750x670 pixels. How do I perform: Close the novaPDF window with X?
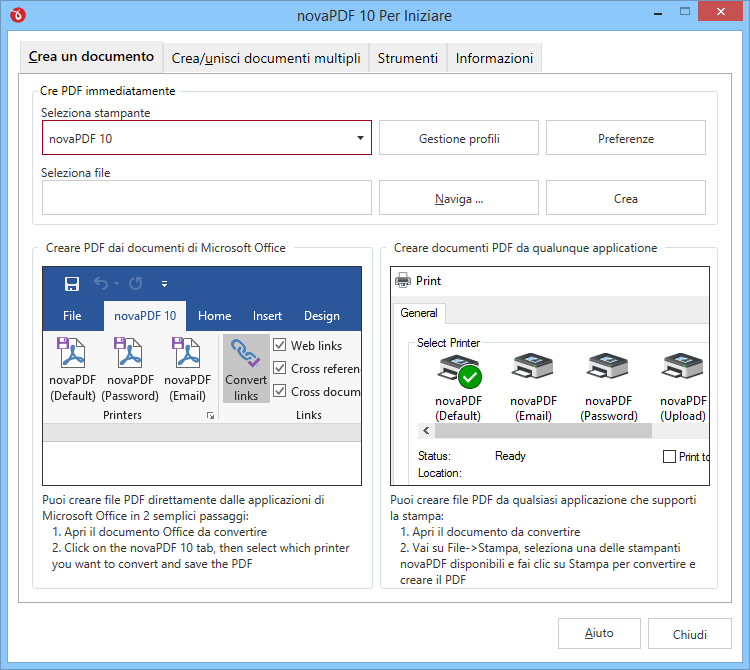[x=721, y=11]
